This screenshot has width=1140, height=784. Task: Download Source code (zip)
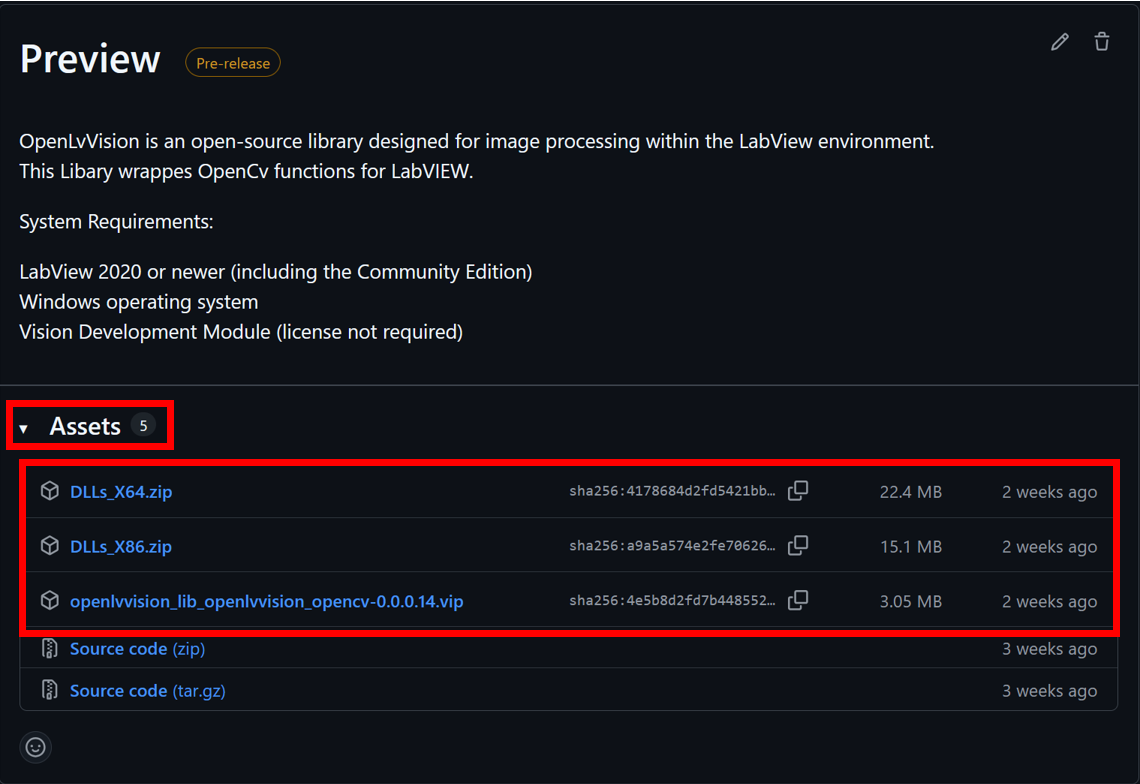[137, 649]
